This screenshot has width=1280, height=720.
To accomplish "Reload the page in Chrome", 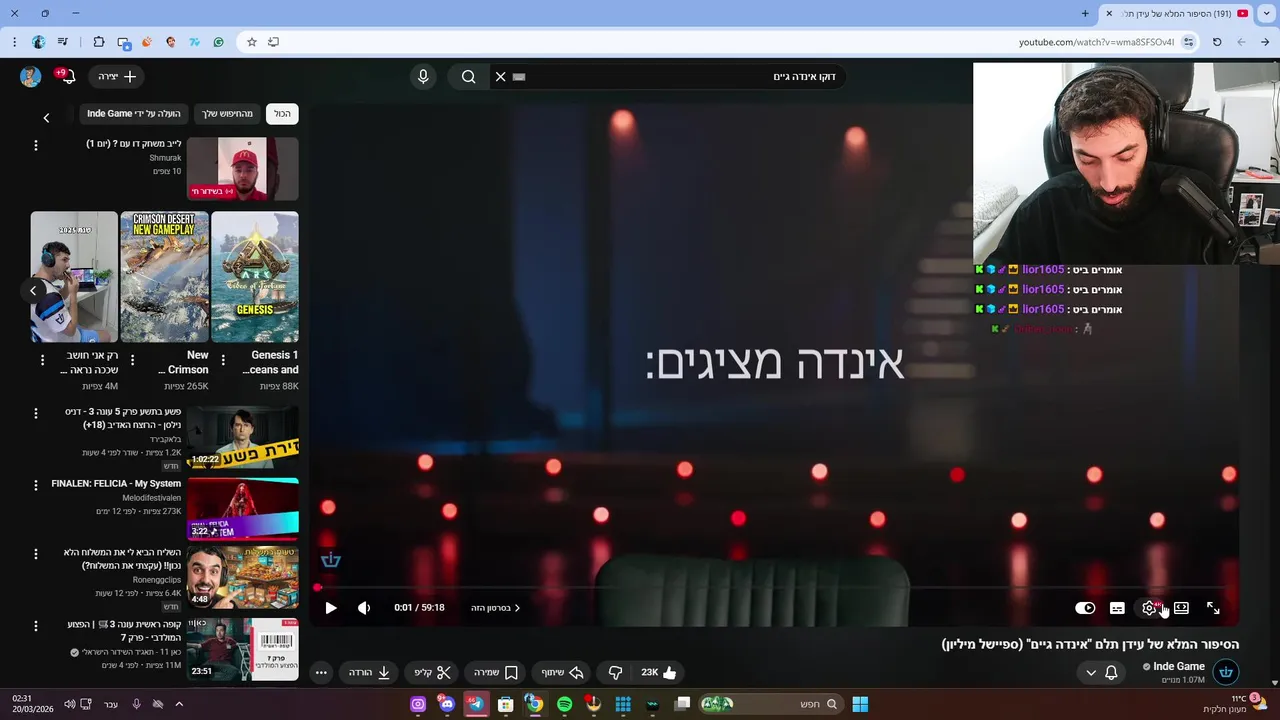I will tap(1217, 42).
